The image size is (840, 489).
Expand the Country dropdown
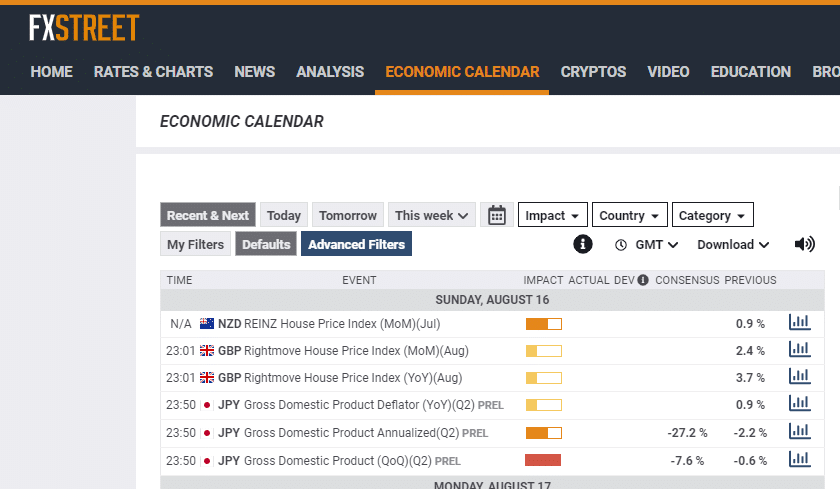coord(628,215)
